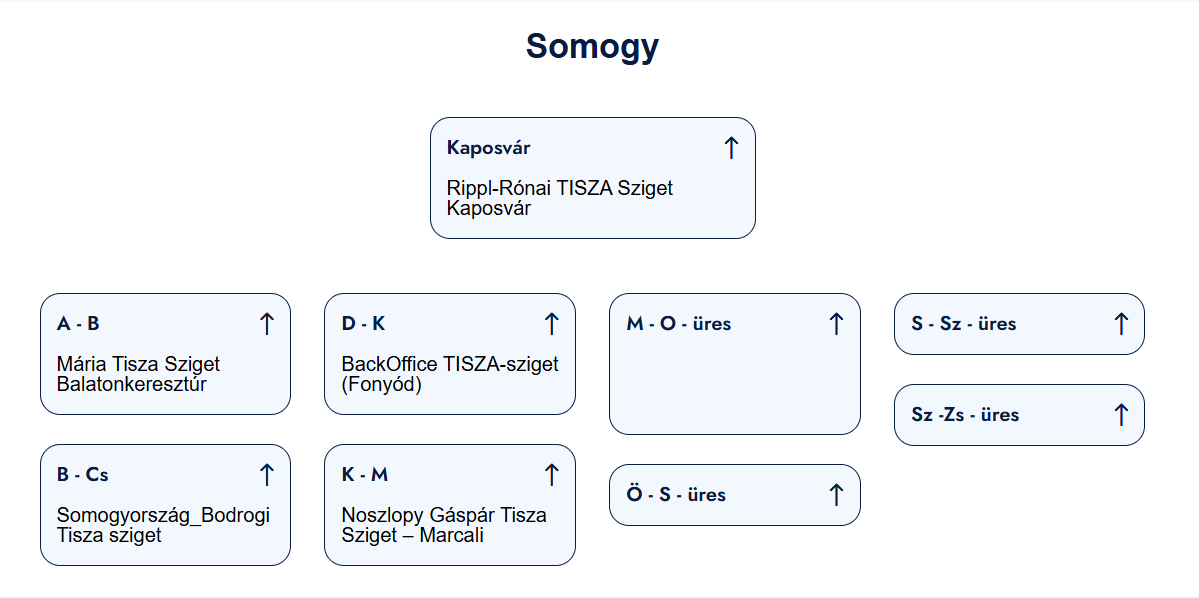The width and height of the screenshot is (1199, 598).
Task: Click the arrow on Ö - S - üres card
Action: (836, 495)
